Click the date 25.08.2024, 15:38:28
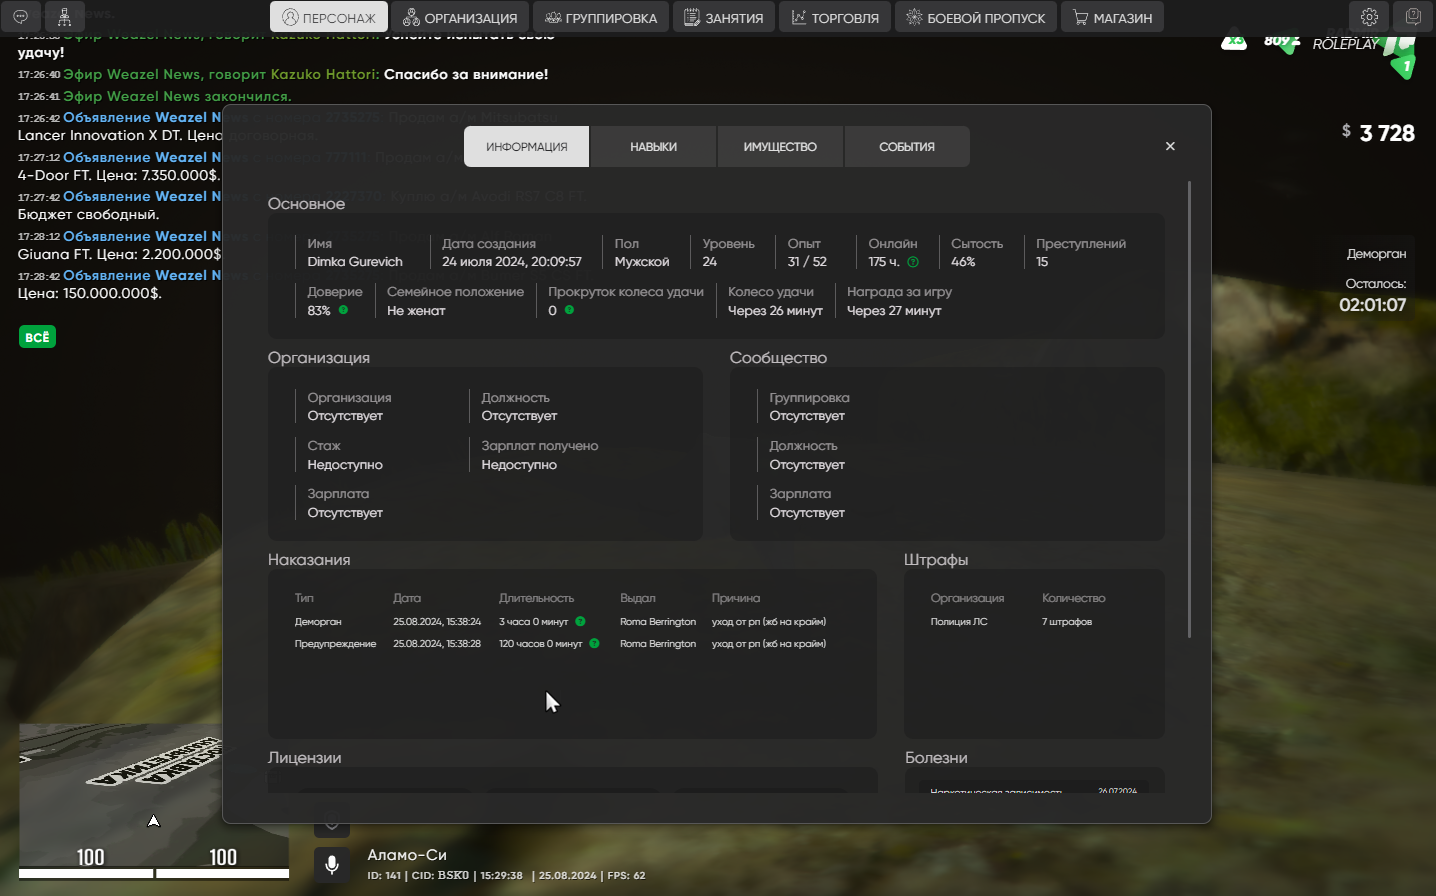Viewport: 1436px width, 896px height. point(437,644)
